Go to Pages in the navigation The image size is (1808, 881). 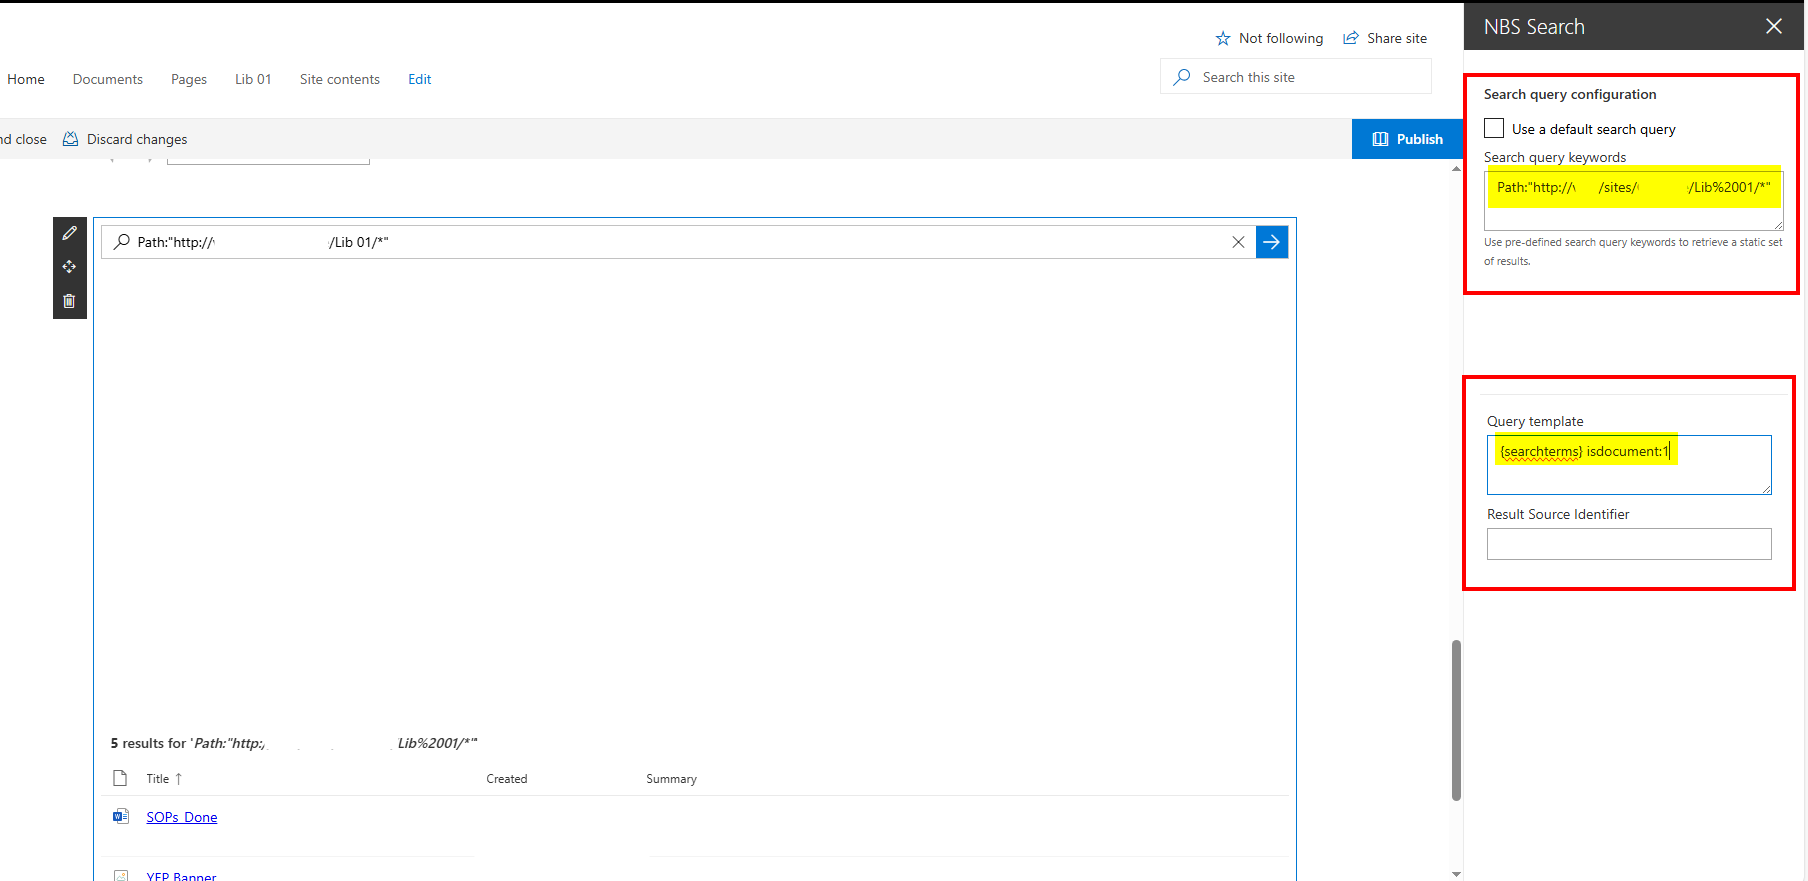[189, 79]
